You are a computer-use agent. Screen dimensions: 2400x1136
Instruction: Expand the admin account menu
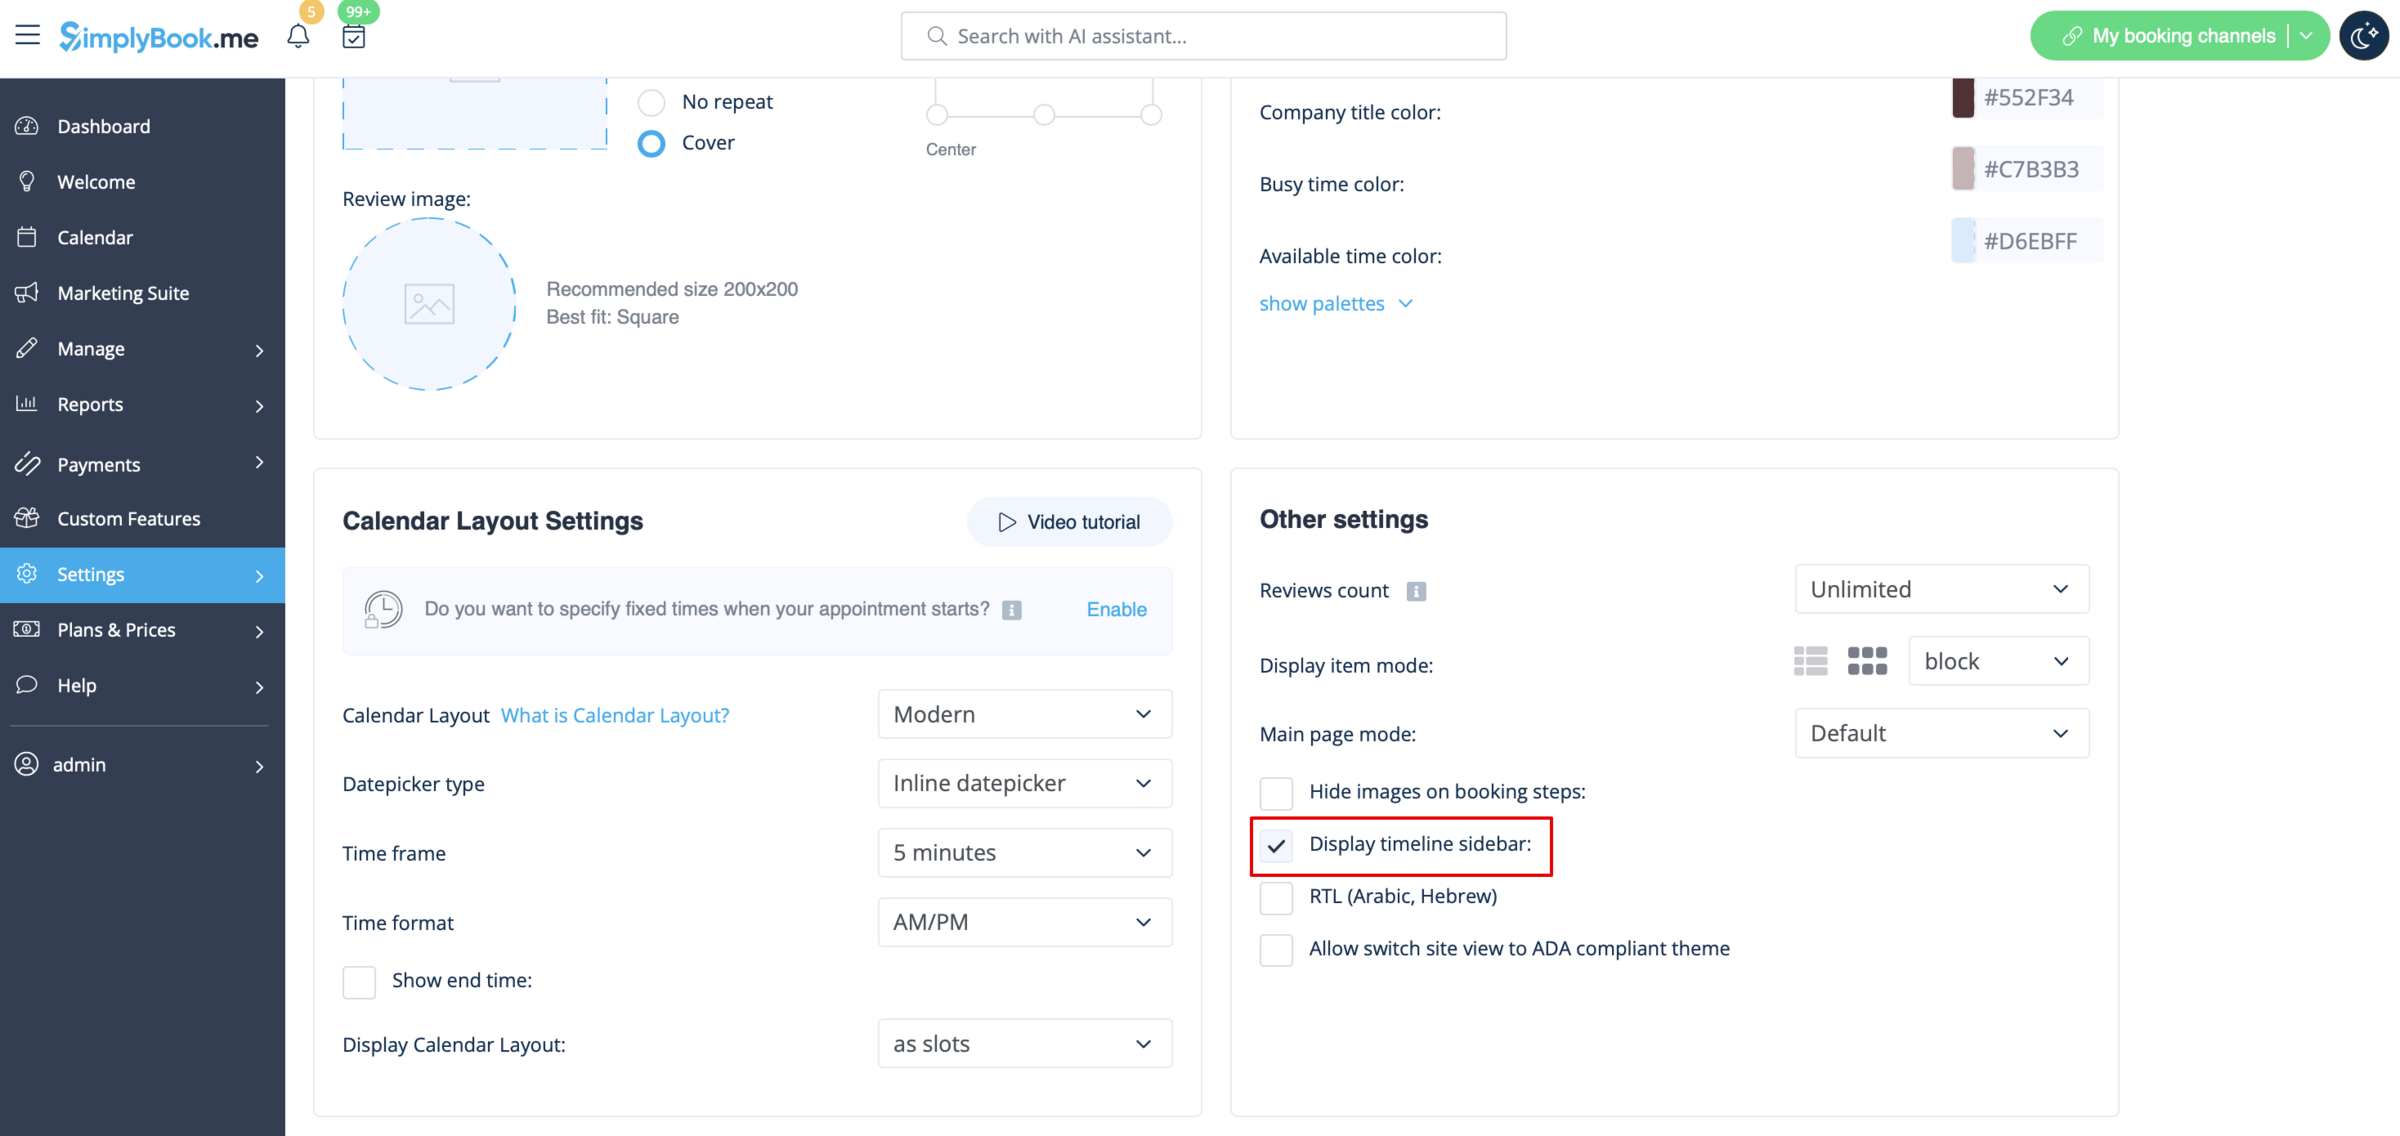(79, 765)
